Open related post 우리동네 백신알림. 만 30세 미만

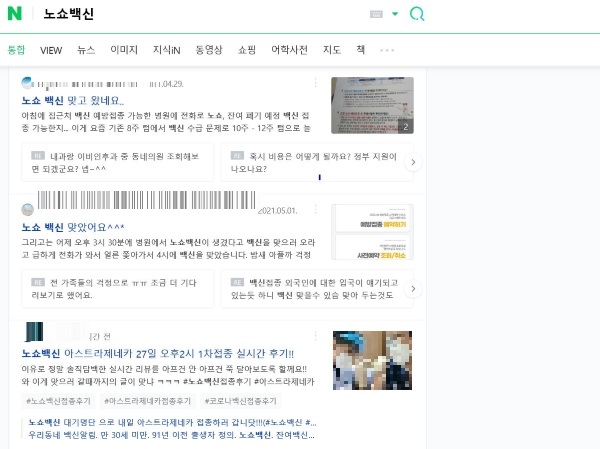[x=171, y=435]
